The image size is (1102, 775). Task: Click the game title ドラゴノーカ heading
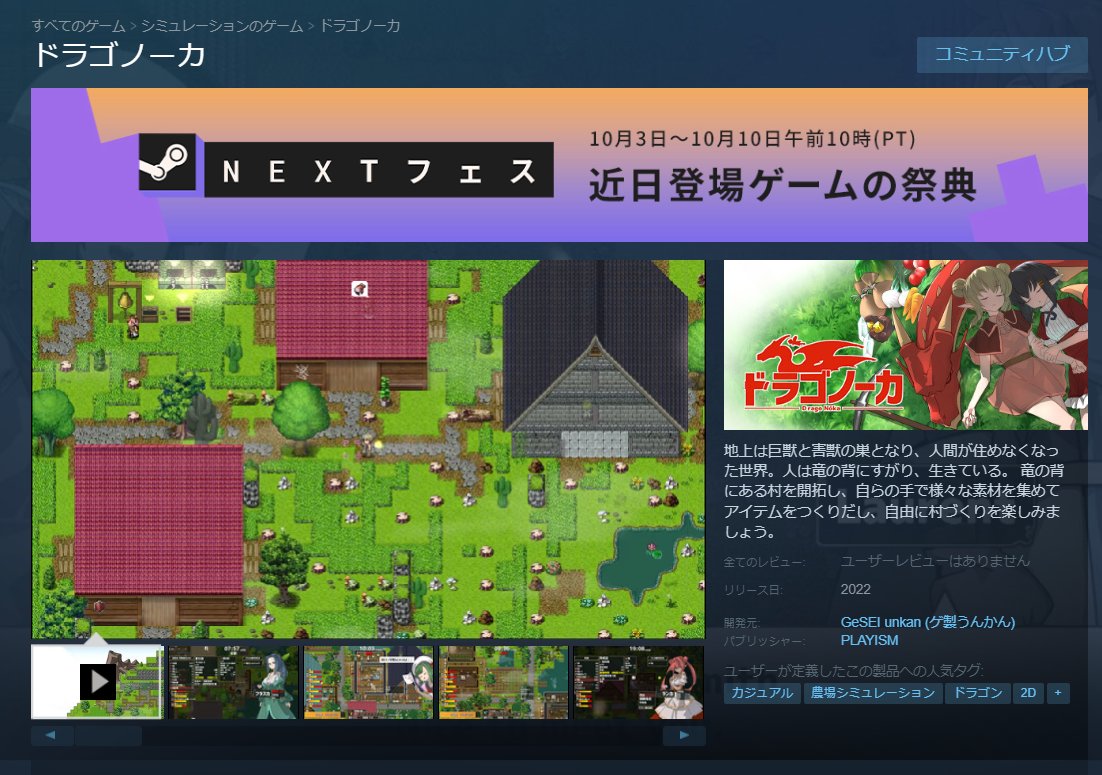point(119,55)
